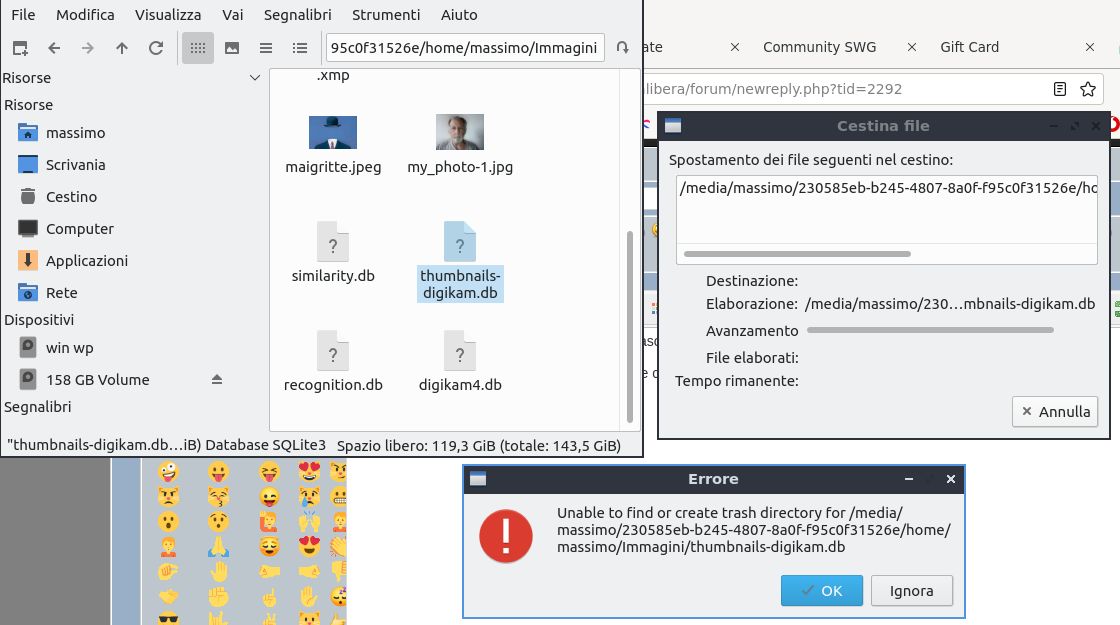The height and width of the screenshot is (625, 1120).
Task: Eject the 158 GB Volume
Action: pyautogui.click(x=217, y=379)
